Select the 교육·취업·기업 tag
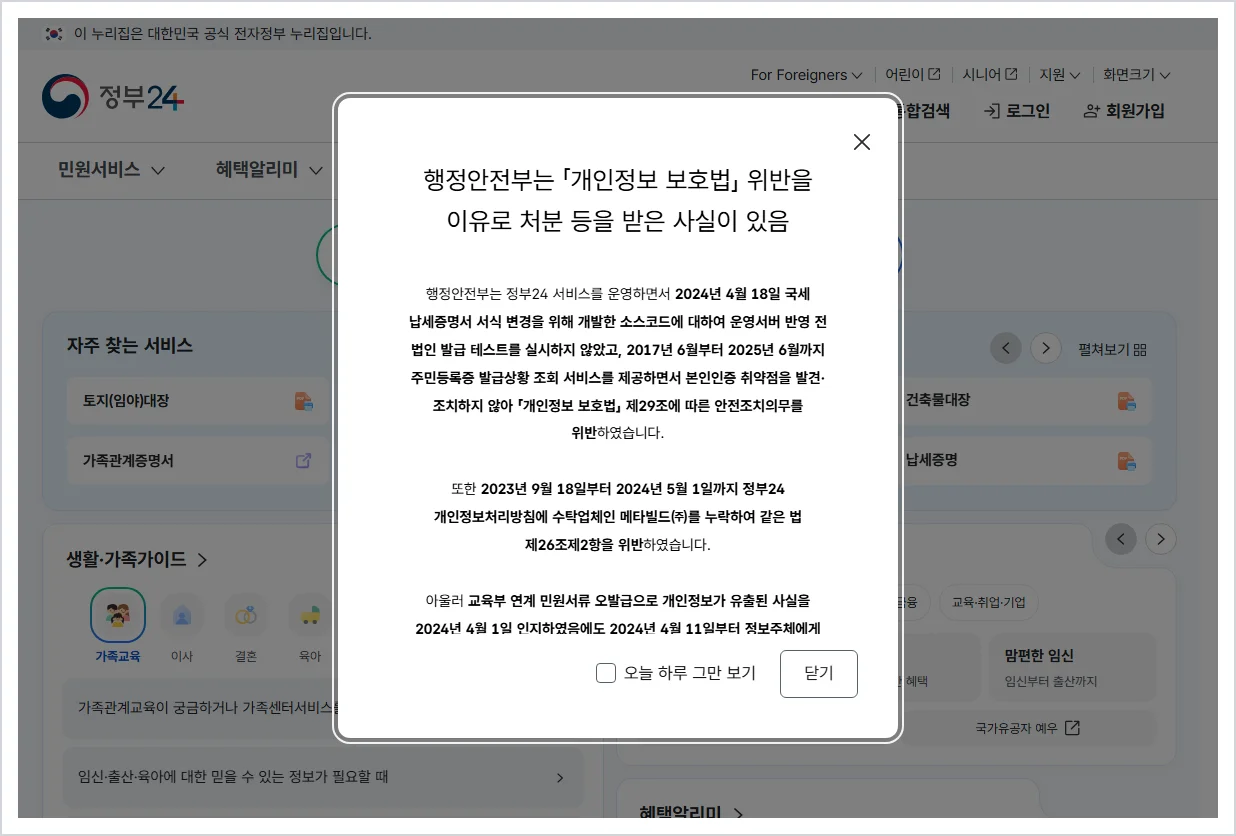 989,603
